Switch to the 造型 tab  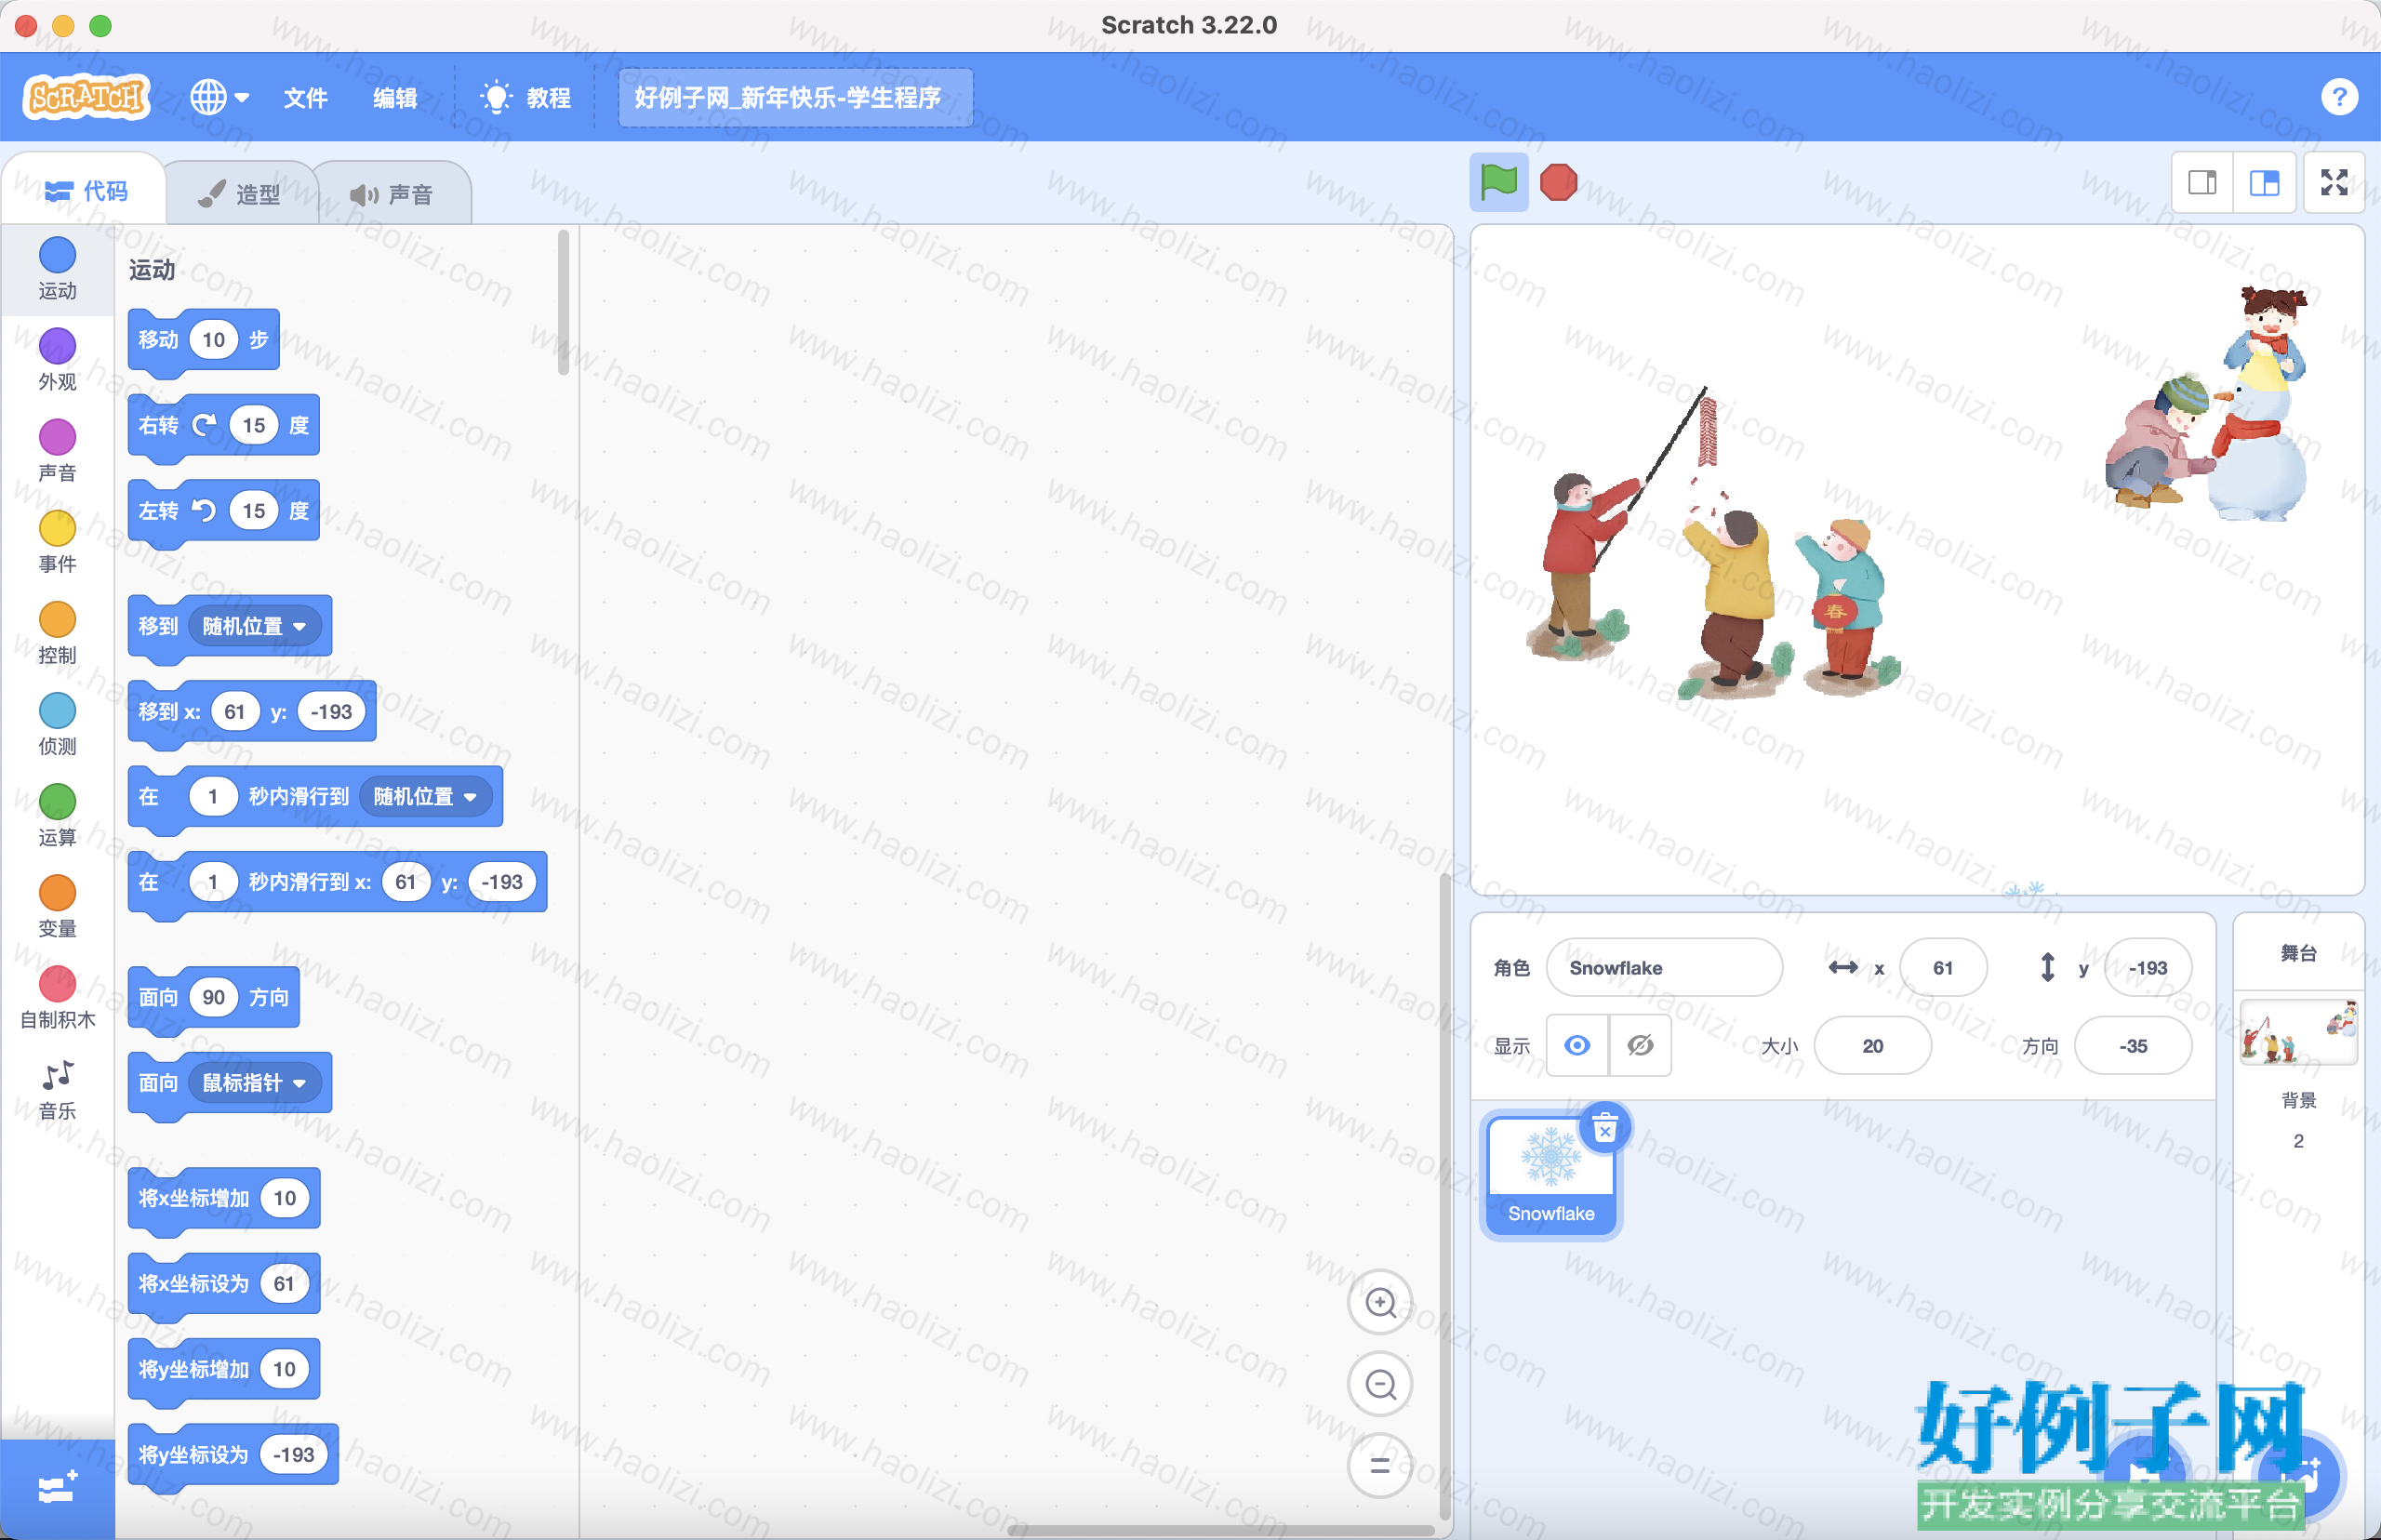click(240, 193)
